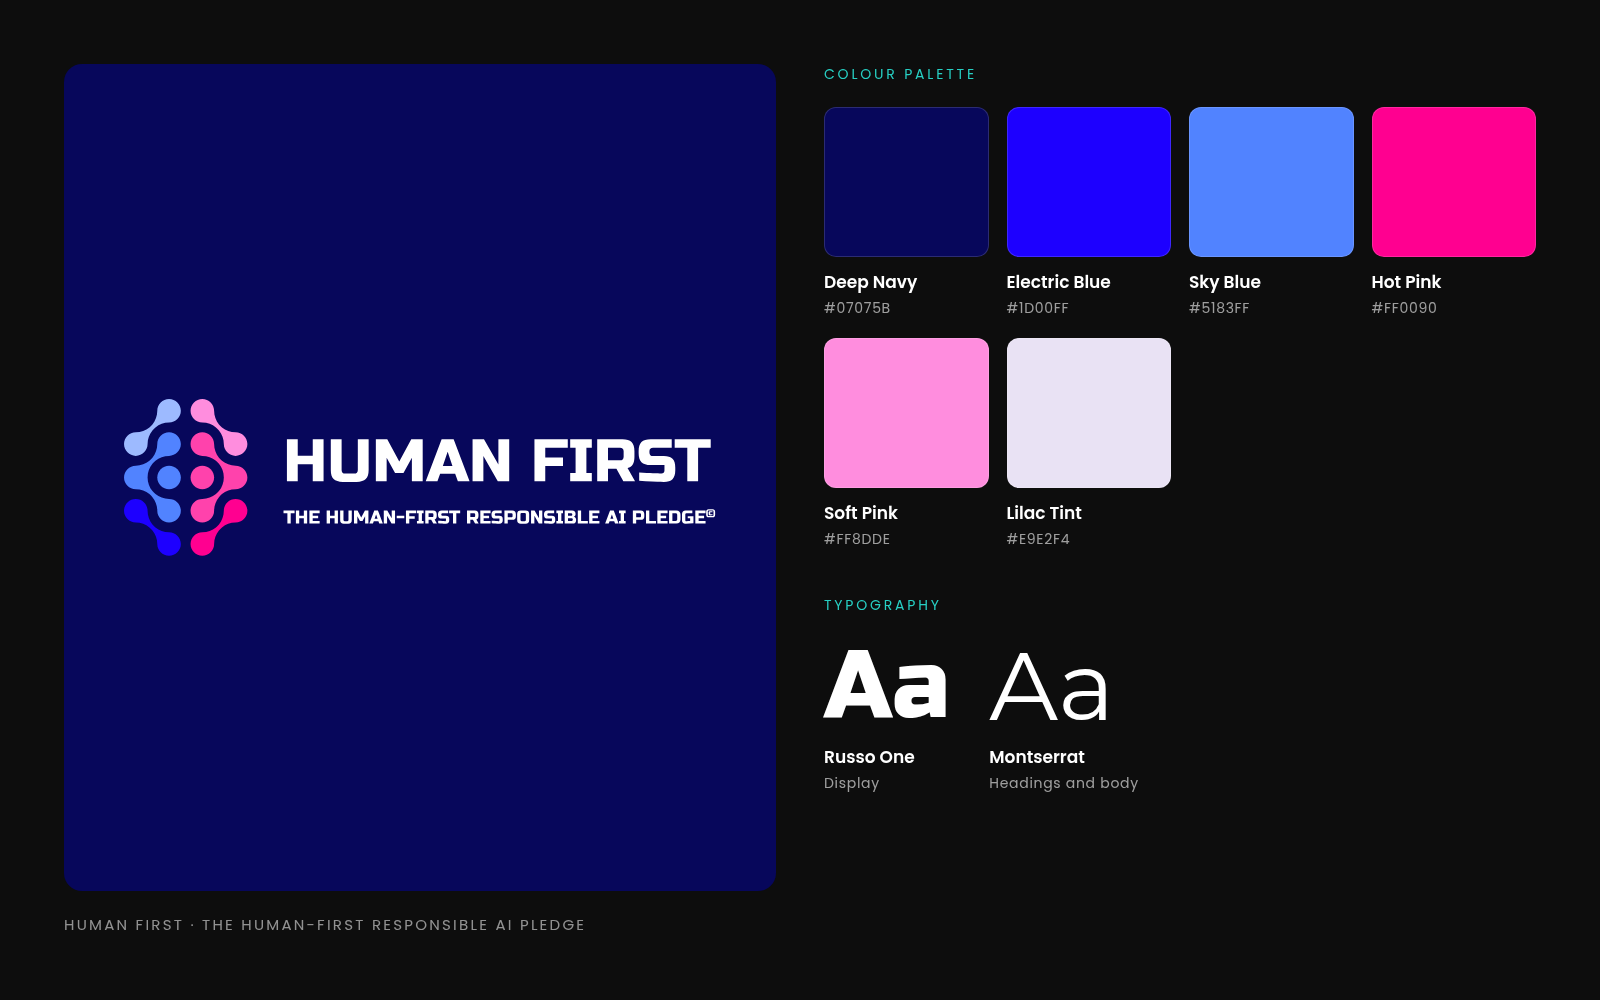Click hex code #FF8DDE

(857, 539)
